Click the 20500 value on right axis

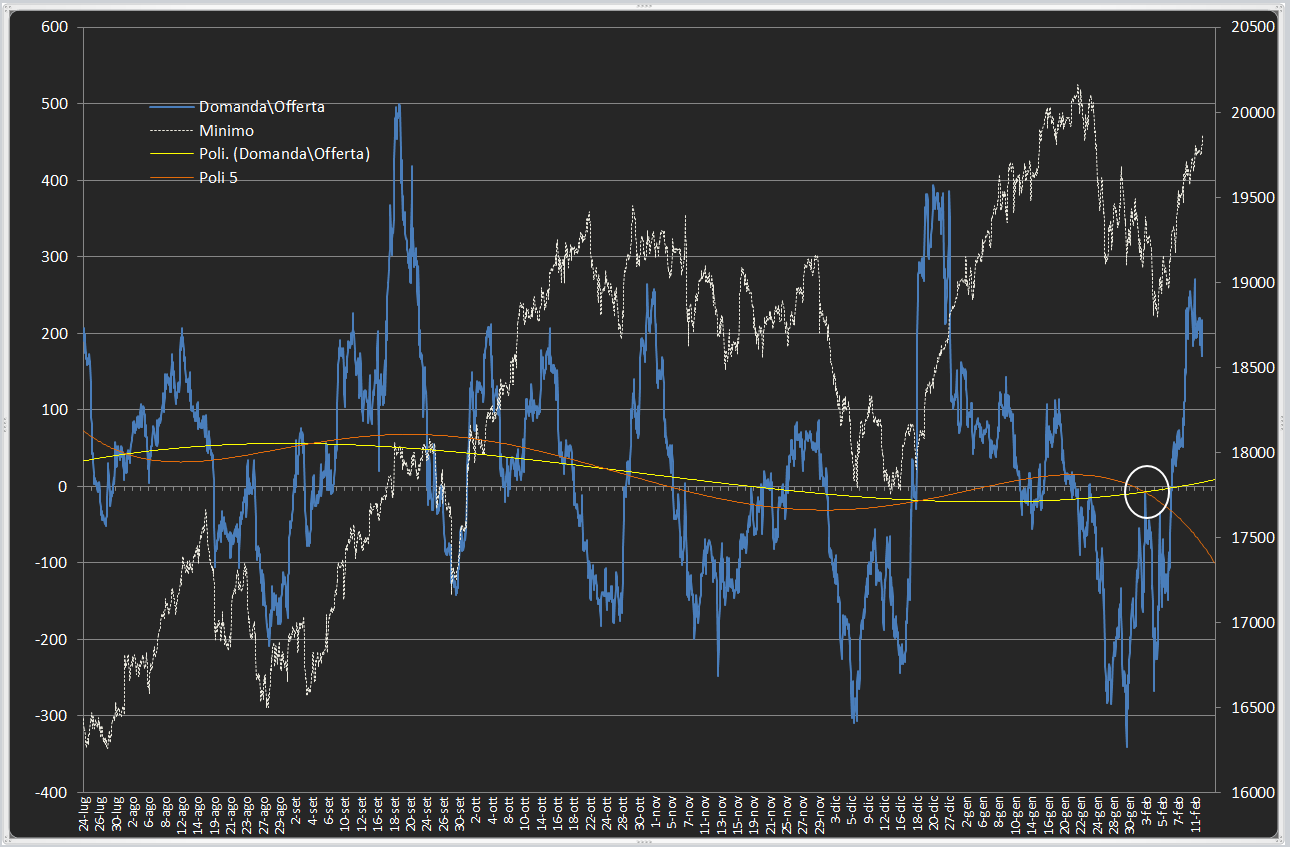tap(1251, 27)
